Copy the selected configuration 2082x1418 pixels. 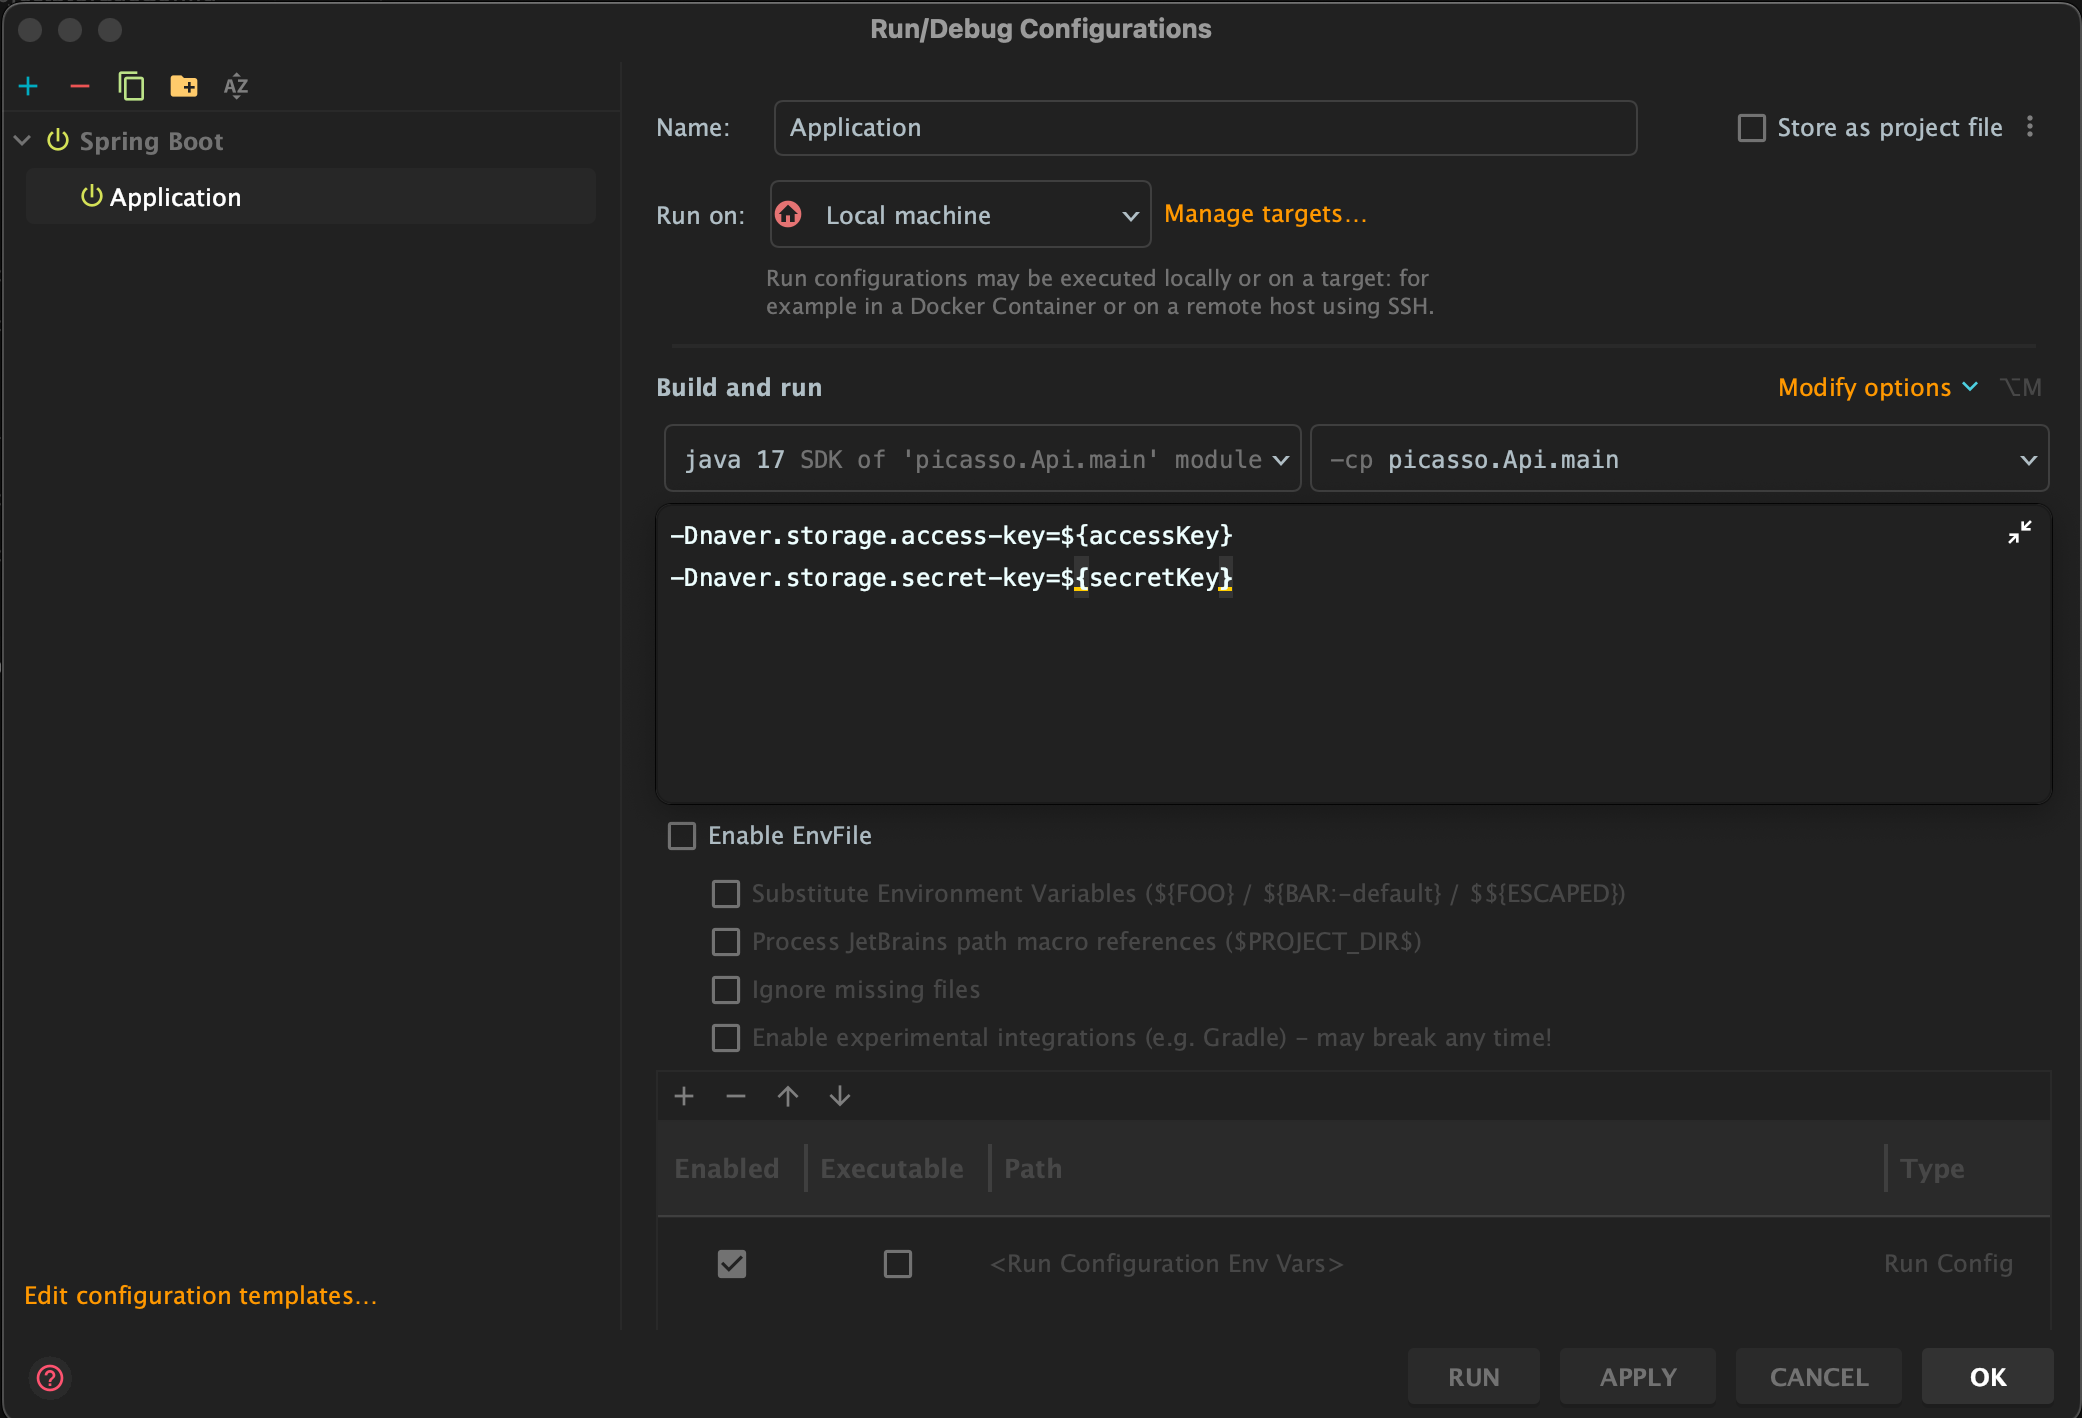coord(131,87)
